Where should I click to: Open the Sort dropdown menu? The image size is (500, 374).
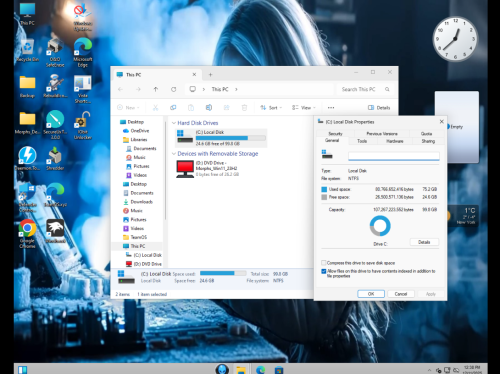[x=271, y=108]
